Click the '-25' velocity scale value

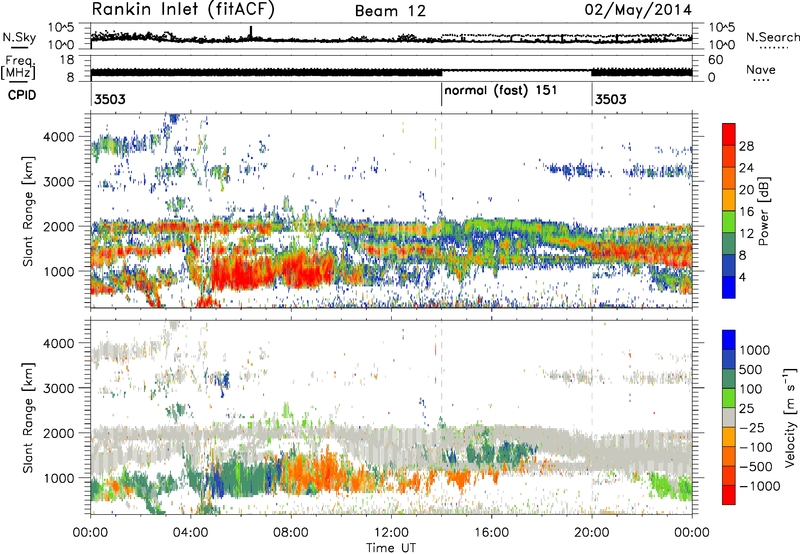750,428
